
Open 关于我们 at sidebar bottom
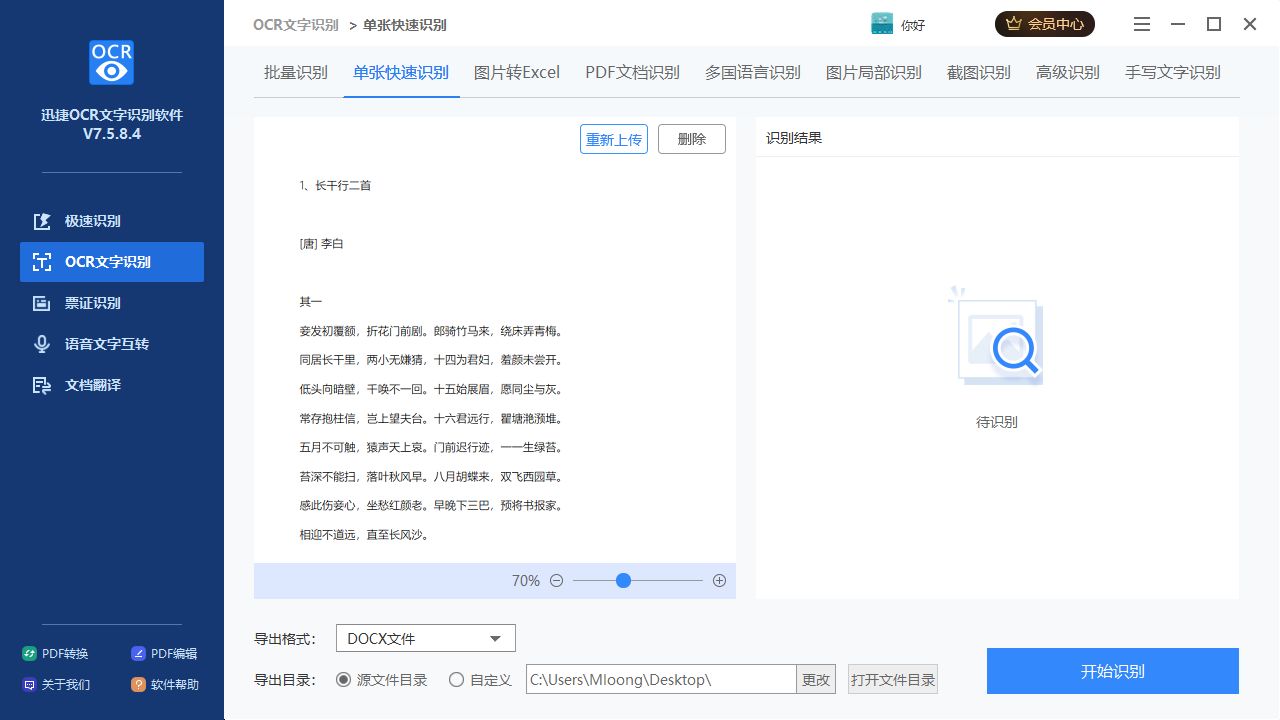56,685
